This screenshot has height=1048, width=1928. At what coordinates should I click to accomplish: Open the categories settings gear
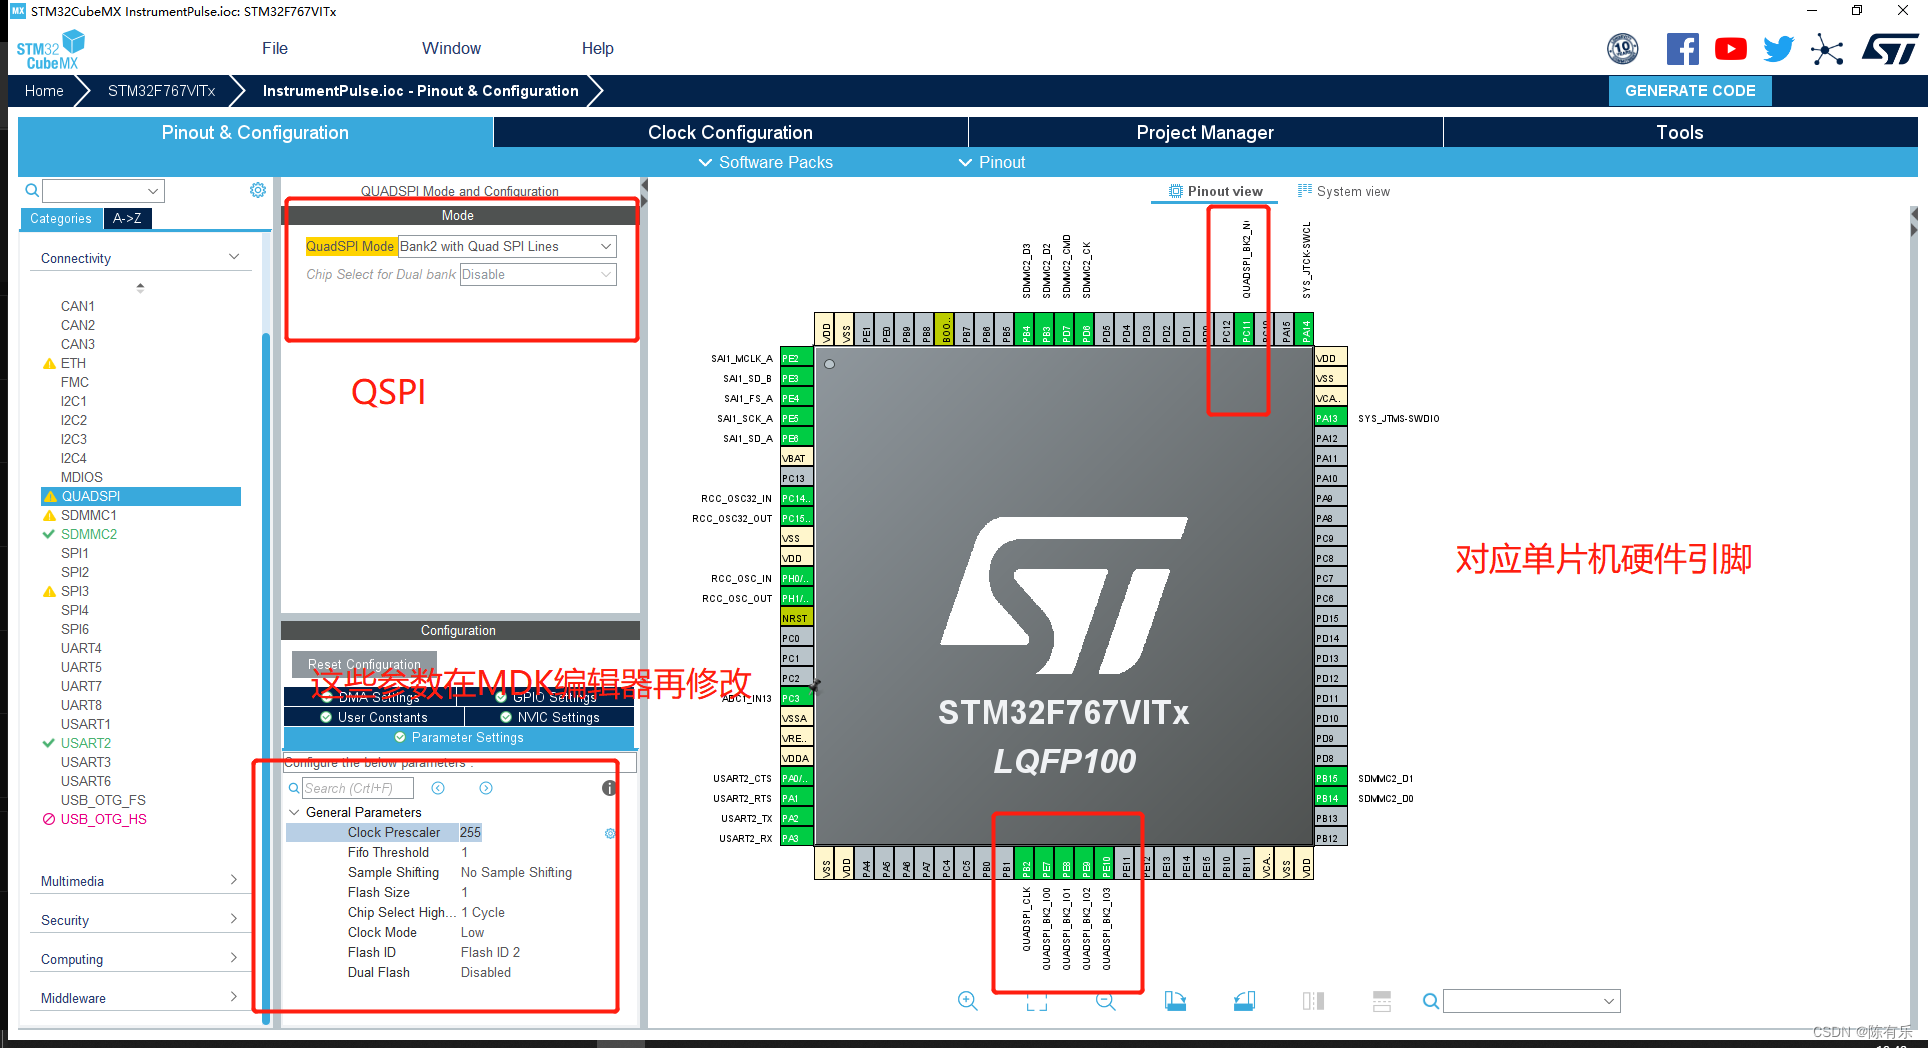(258, 190)
